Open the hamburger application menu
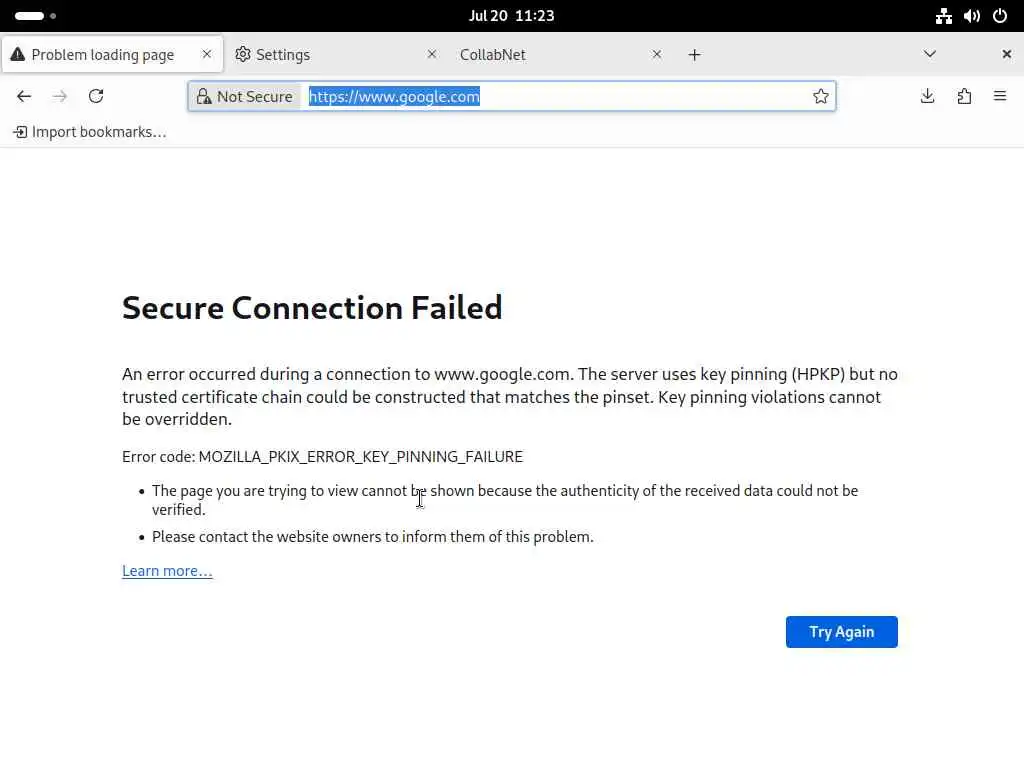 click(1000, 96)
